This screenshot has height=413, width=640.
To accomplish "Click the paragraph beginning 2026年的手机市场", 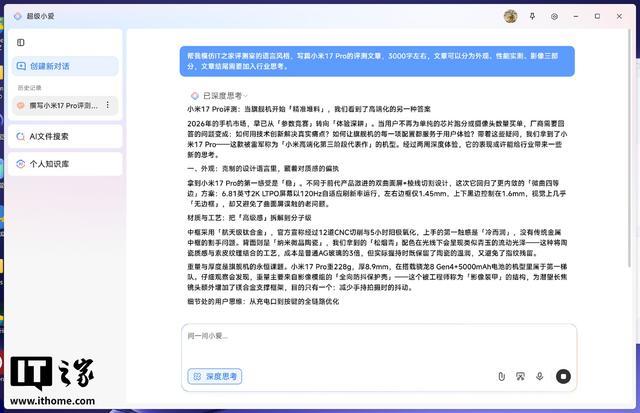I will point(377,139).
